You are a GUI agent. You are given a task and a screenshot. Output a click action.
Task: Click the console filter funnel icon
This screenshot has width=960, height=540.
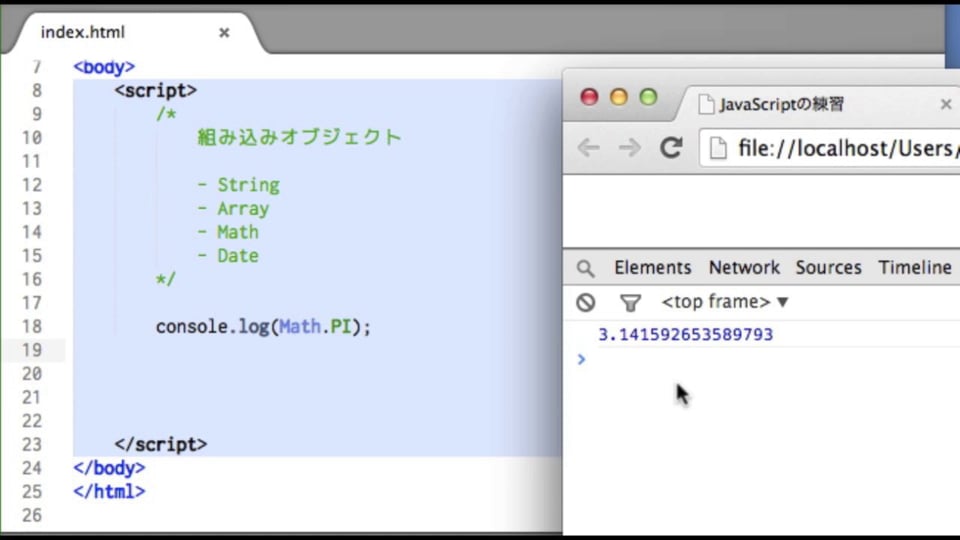pos(630,302)
